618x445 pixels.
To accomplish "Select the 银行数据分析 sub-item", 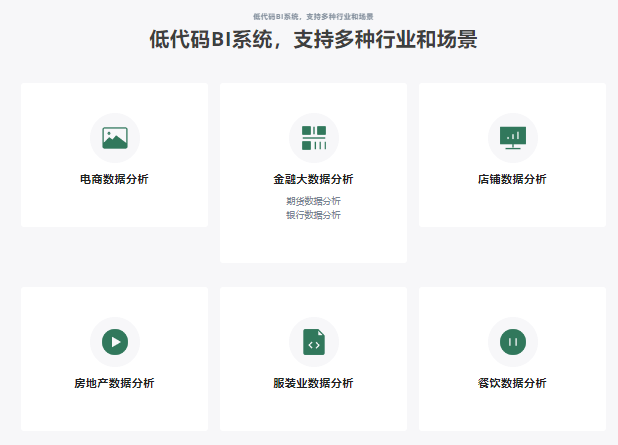I will click(x=313, y=215).
